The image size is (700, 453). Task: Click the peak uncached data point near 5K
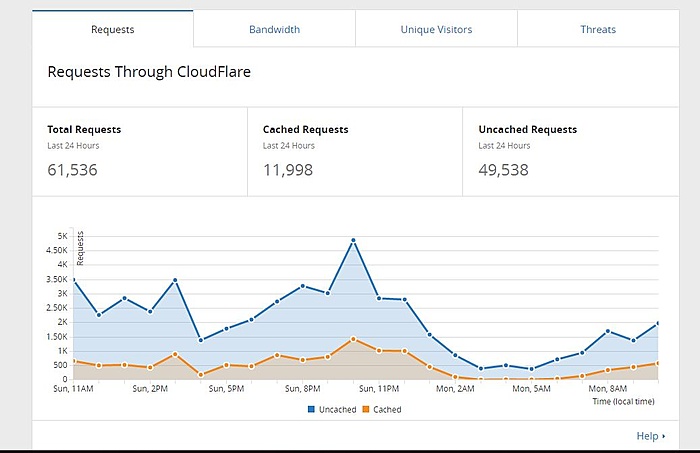[353, 240]
